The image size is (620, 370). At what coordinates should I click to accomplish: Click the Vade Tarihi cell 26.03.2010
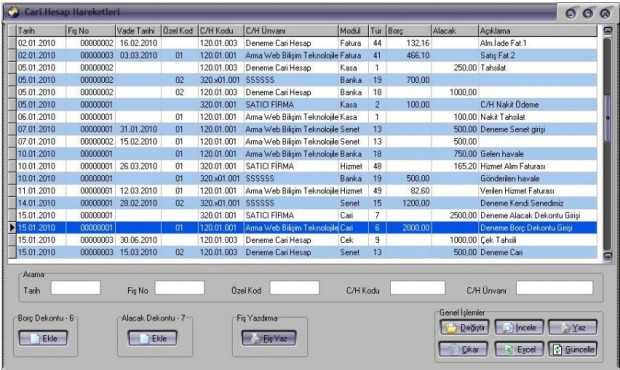138,166
